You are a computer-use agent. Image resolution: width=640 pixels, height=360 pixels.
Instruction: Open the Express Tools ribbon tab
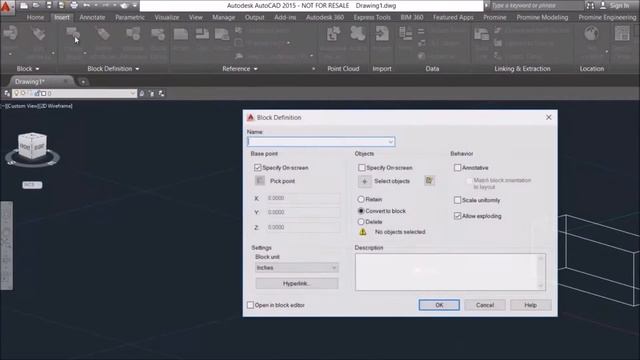[x=372, y=18]
